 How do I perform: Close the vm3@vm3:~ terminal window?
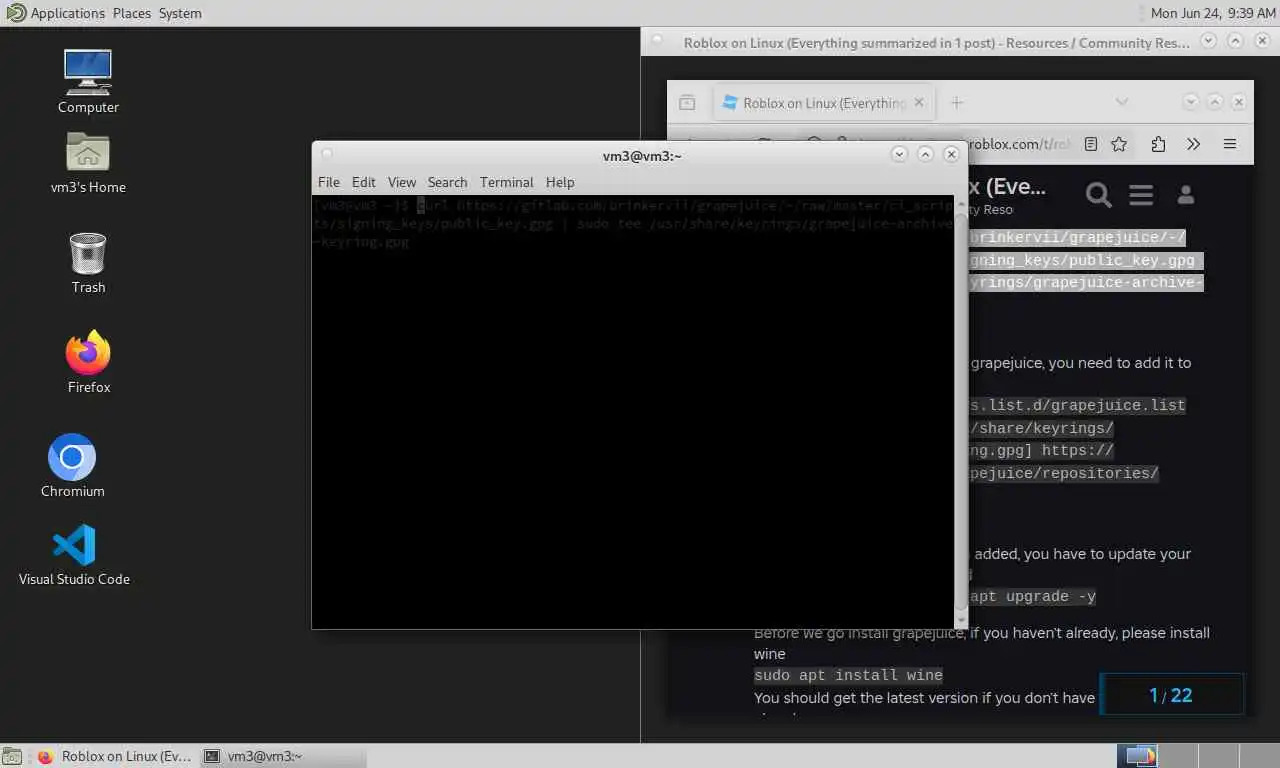951,154
